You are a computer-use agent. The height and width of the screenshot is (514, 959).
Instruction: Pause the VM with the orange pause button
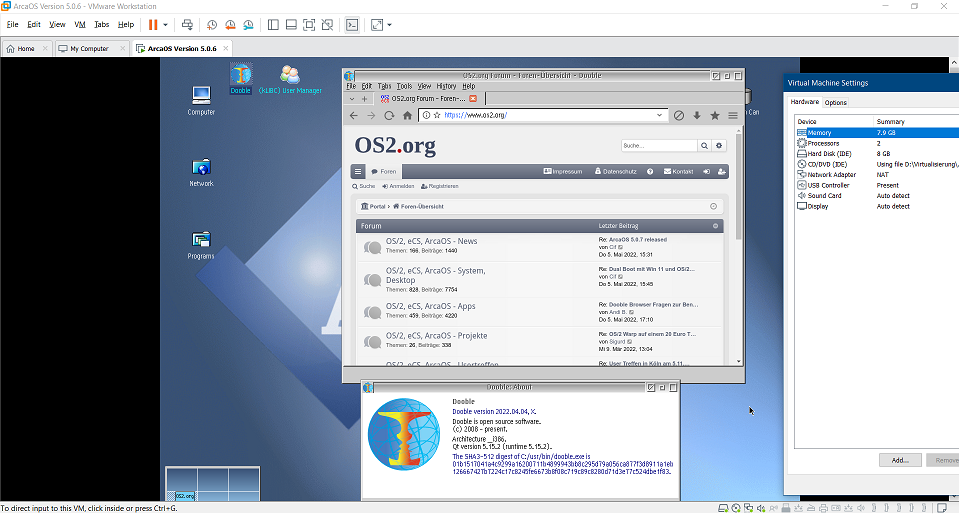(x=153, y=24)
